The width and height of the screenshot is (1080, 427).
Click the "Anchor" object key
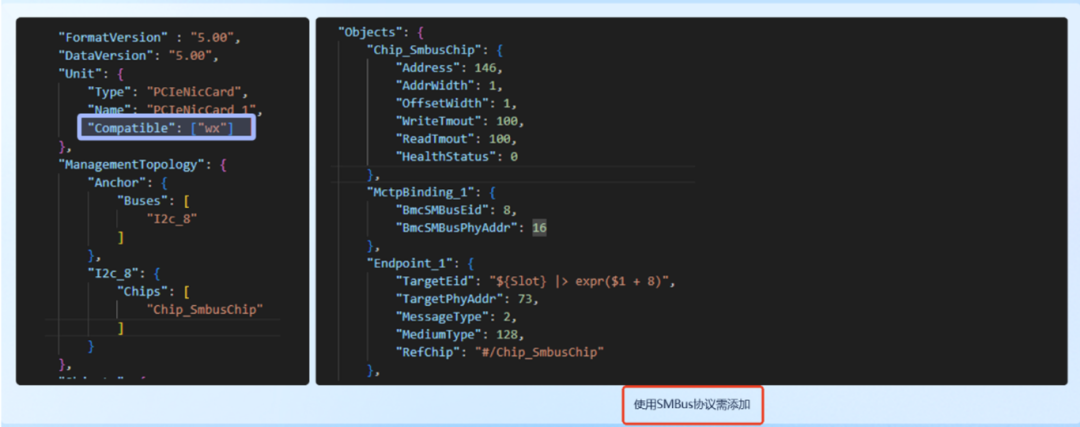tap(116, 182)
